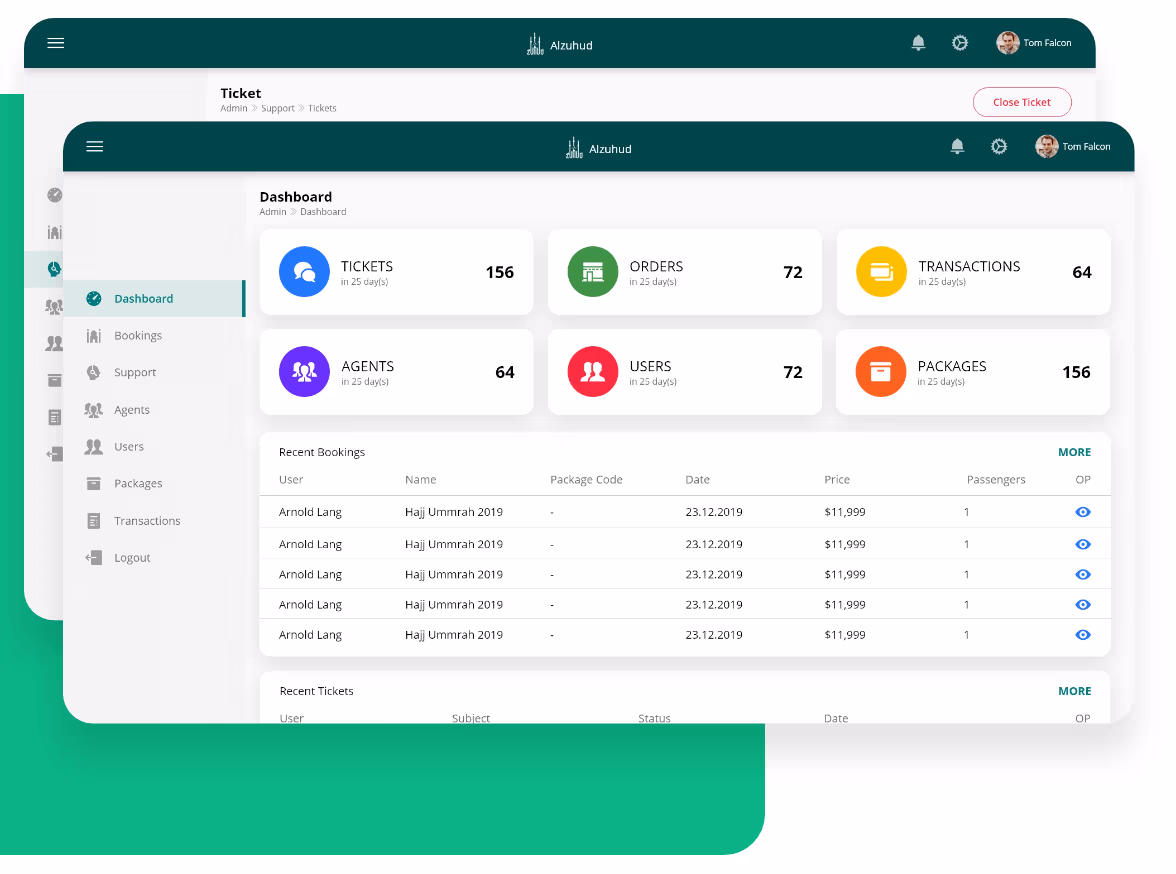Click the Close Ticket button
The height and width of the screenshot is (874, 1176).
coord(1021,102)
